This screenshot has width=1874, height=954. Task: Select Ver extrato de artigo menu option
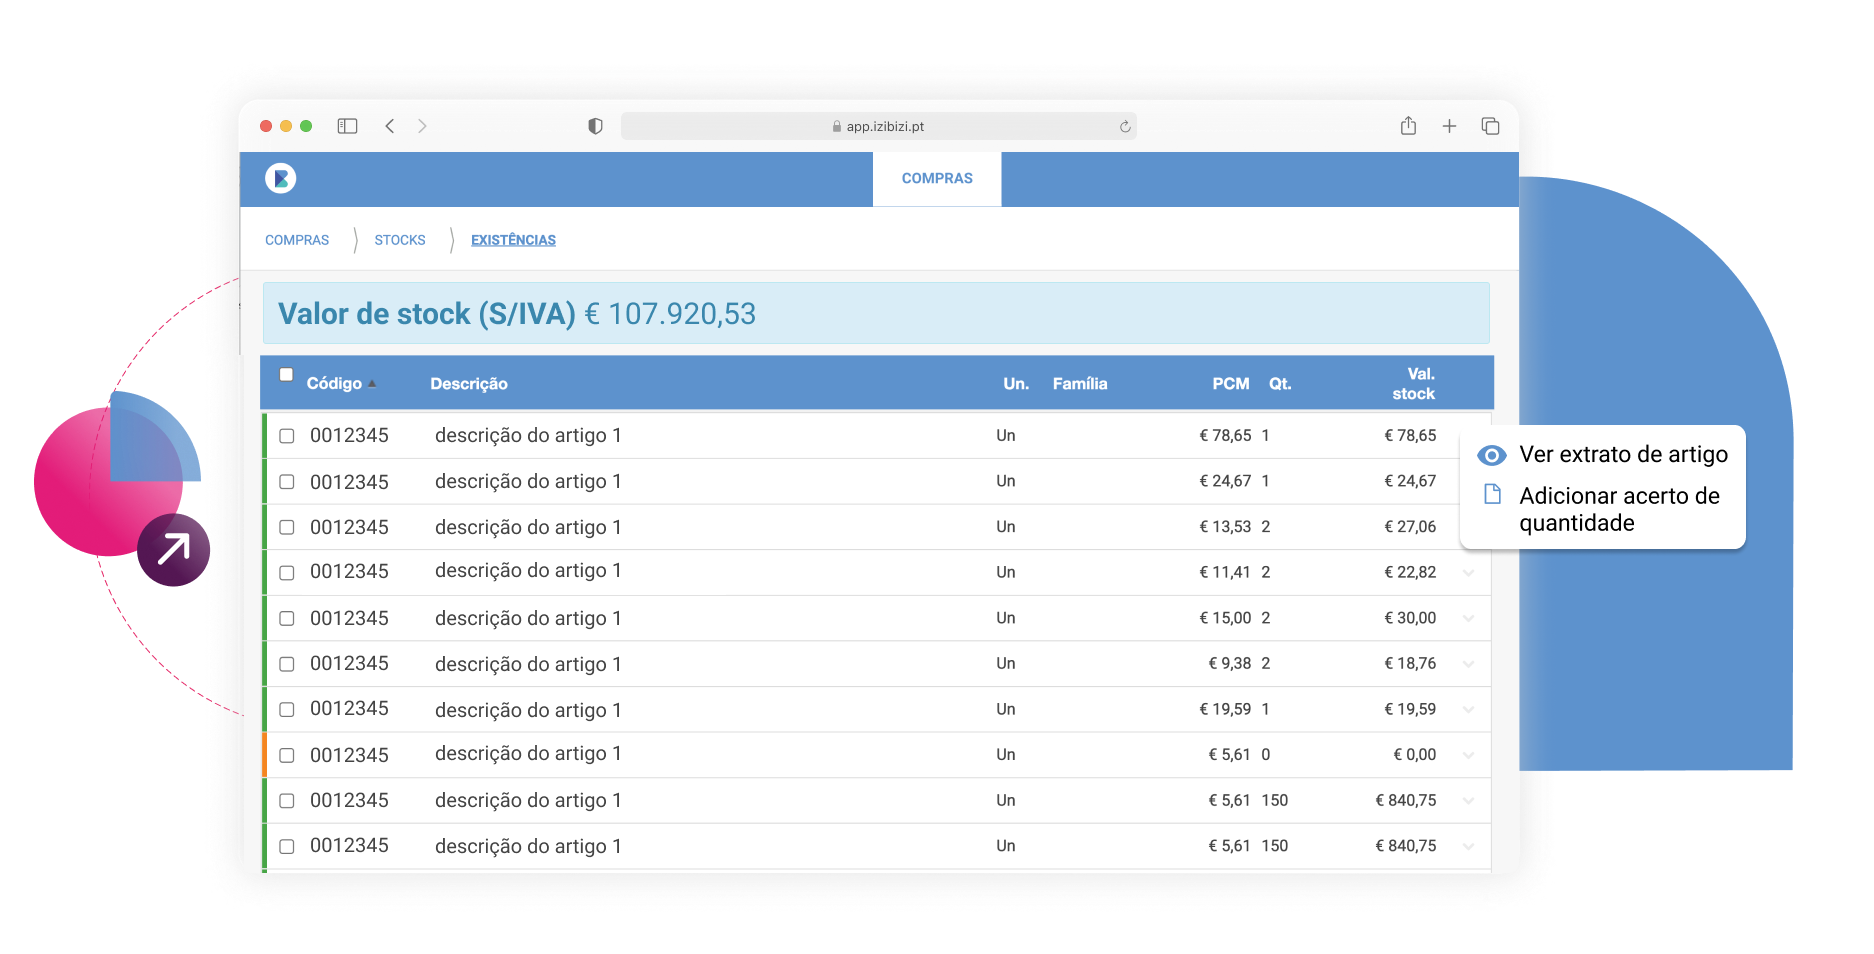click(x=1622, y=455)
